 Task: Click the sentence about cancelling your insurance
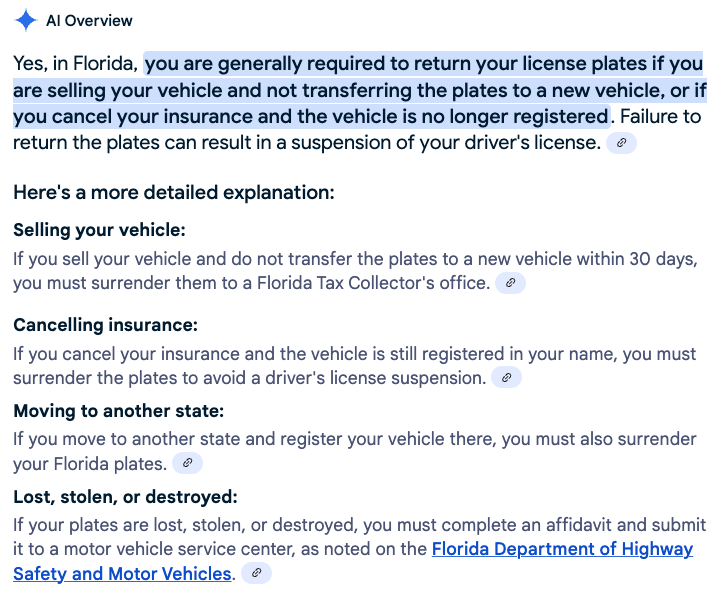click(x=355, y=366)
